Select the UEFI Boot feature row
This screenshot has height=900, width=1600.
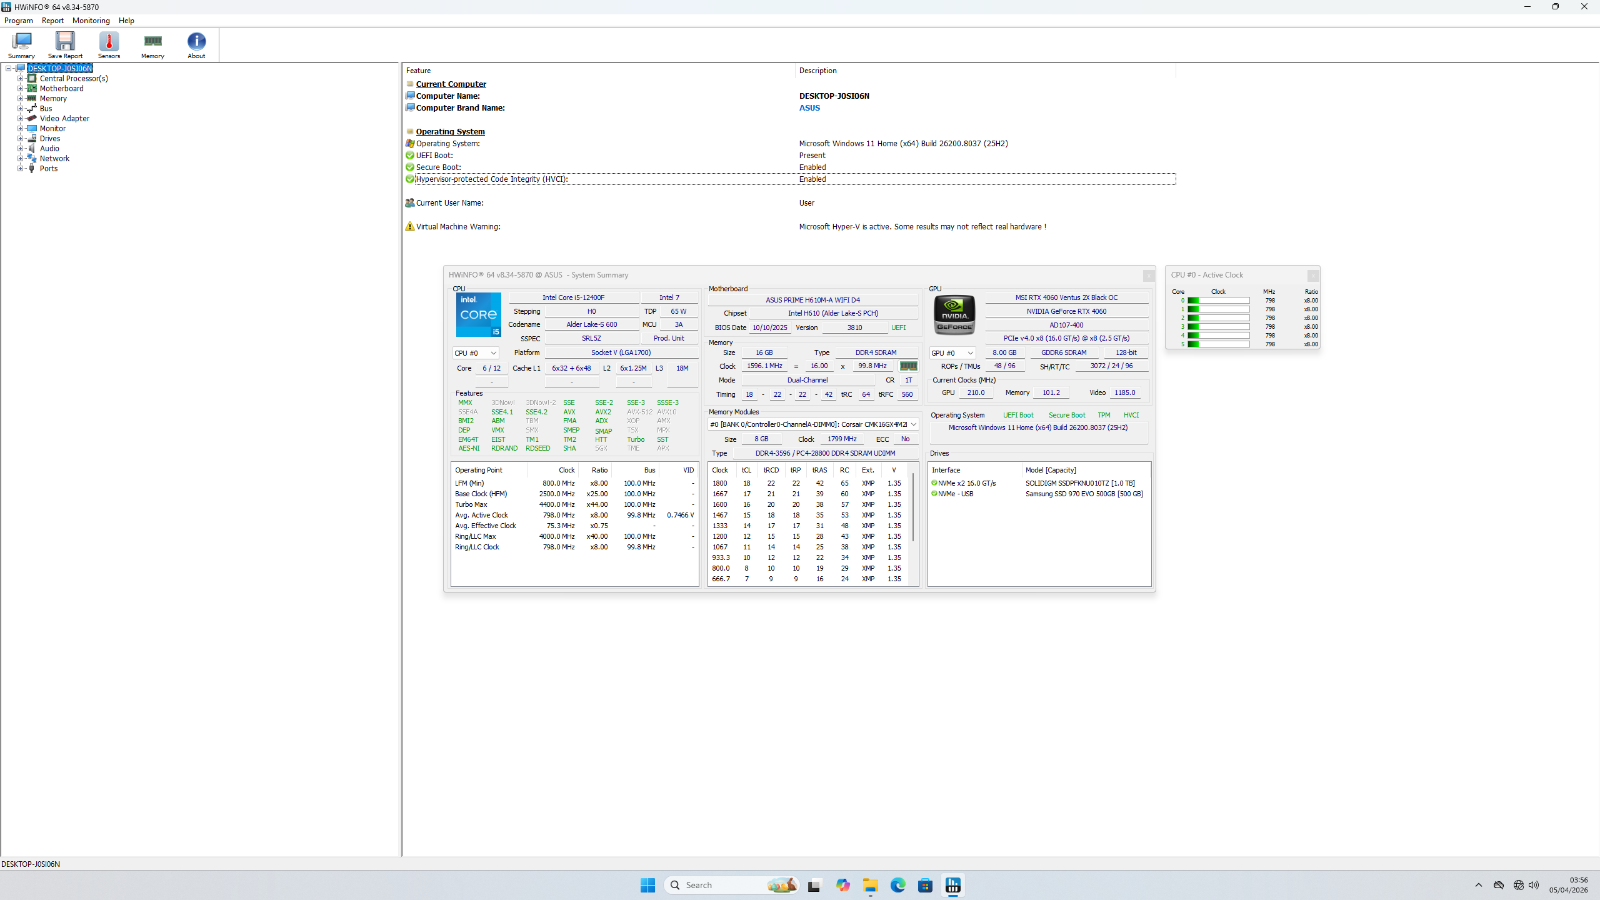click(790, 155)
